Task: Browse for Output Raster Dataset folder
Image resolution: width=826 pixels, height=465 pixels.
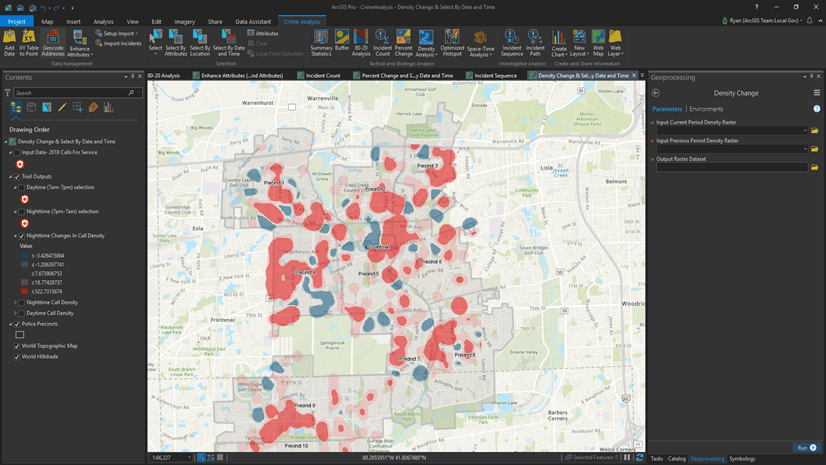Action: click(x=815, y=167)
